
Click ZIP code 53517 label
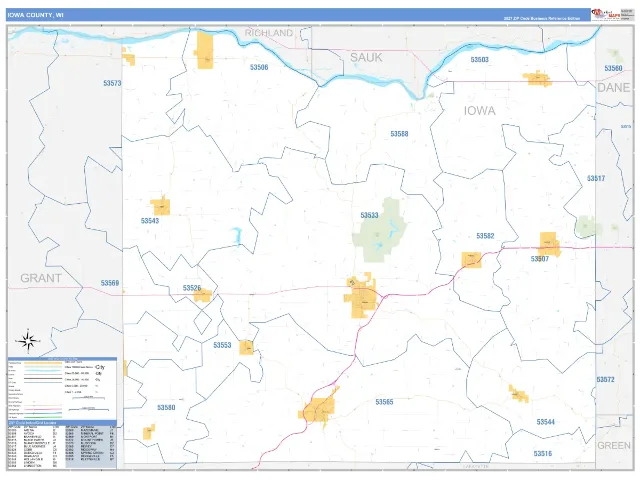[596, 178]
